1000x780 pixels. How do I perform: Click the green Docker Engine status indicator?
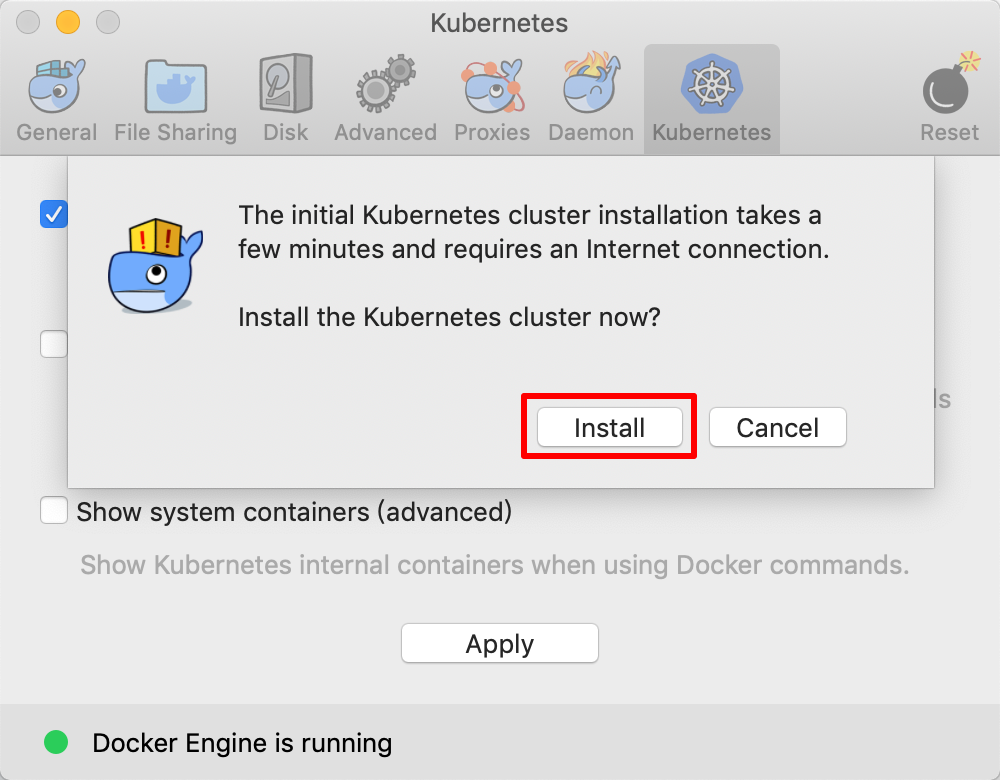coord(56,742)
